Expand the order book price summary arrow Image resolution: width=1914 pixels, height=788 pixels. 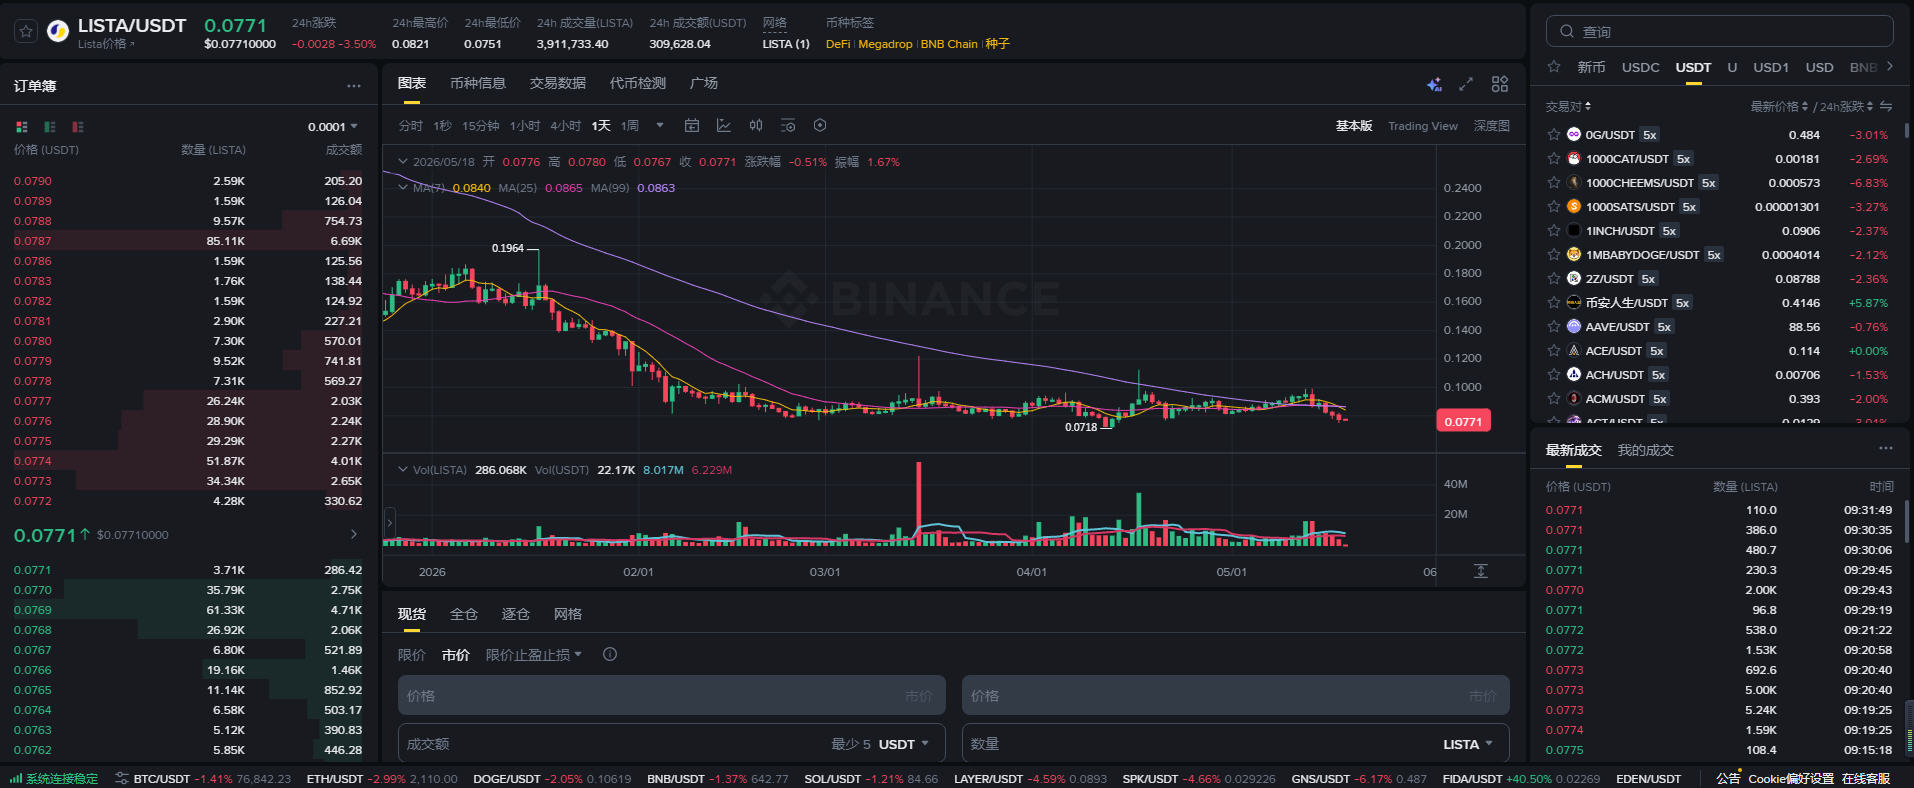354,534
